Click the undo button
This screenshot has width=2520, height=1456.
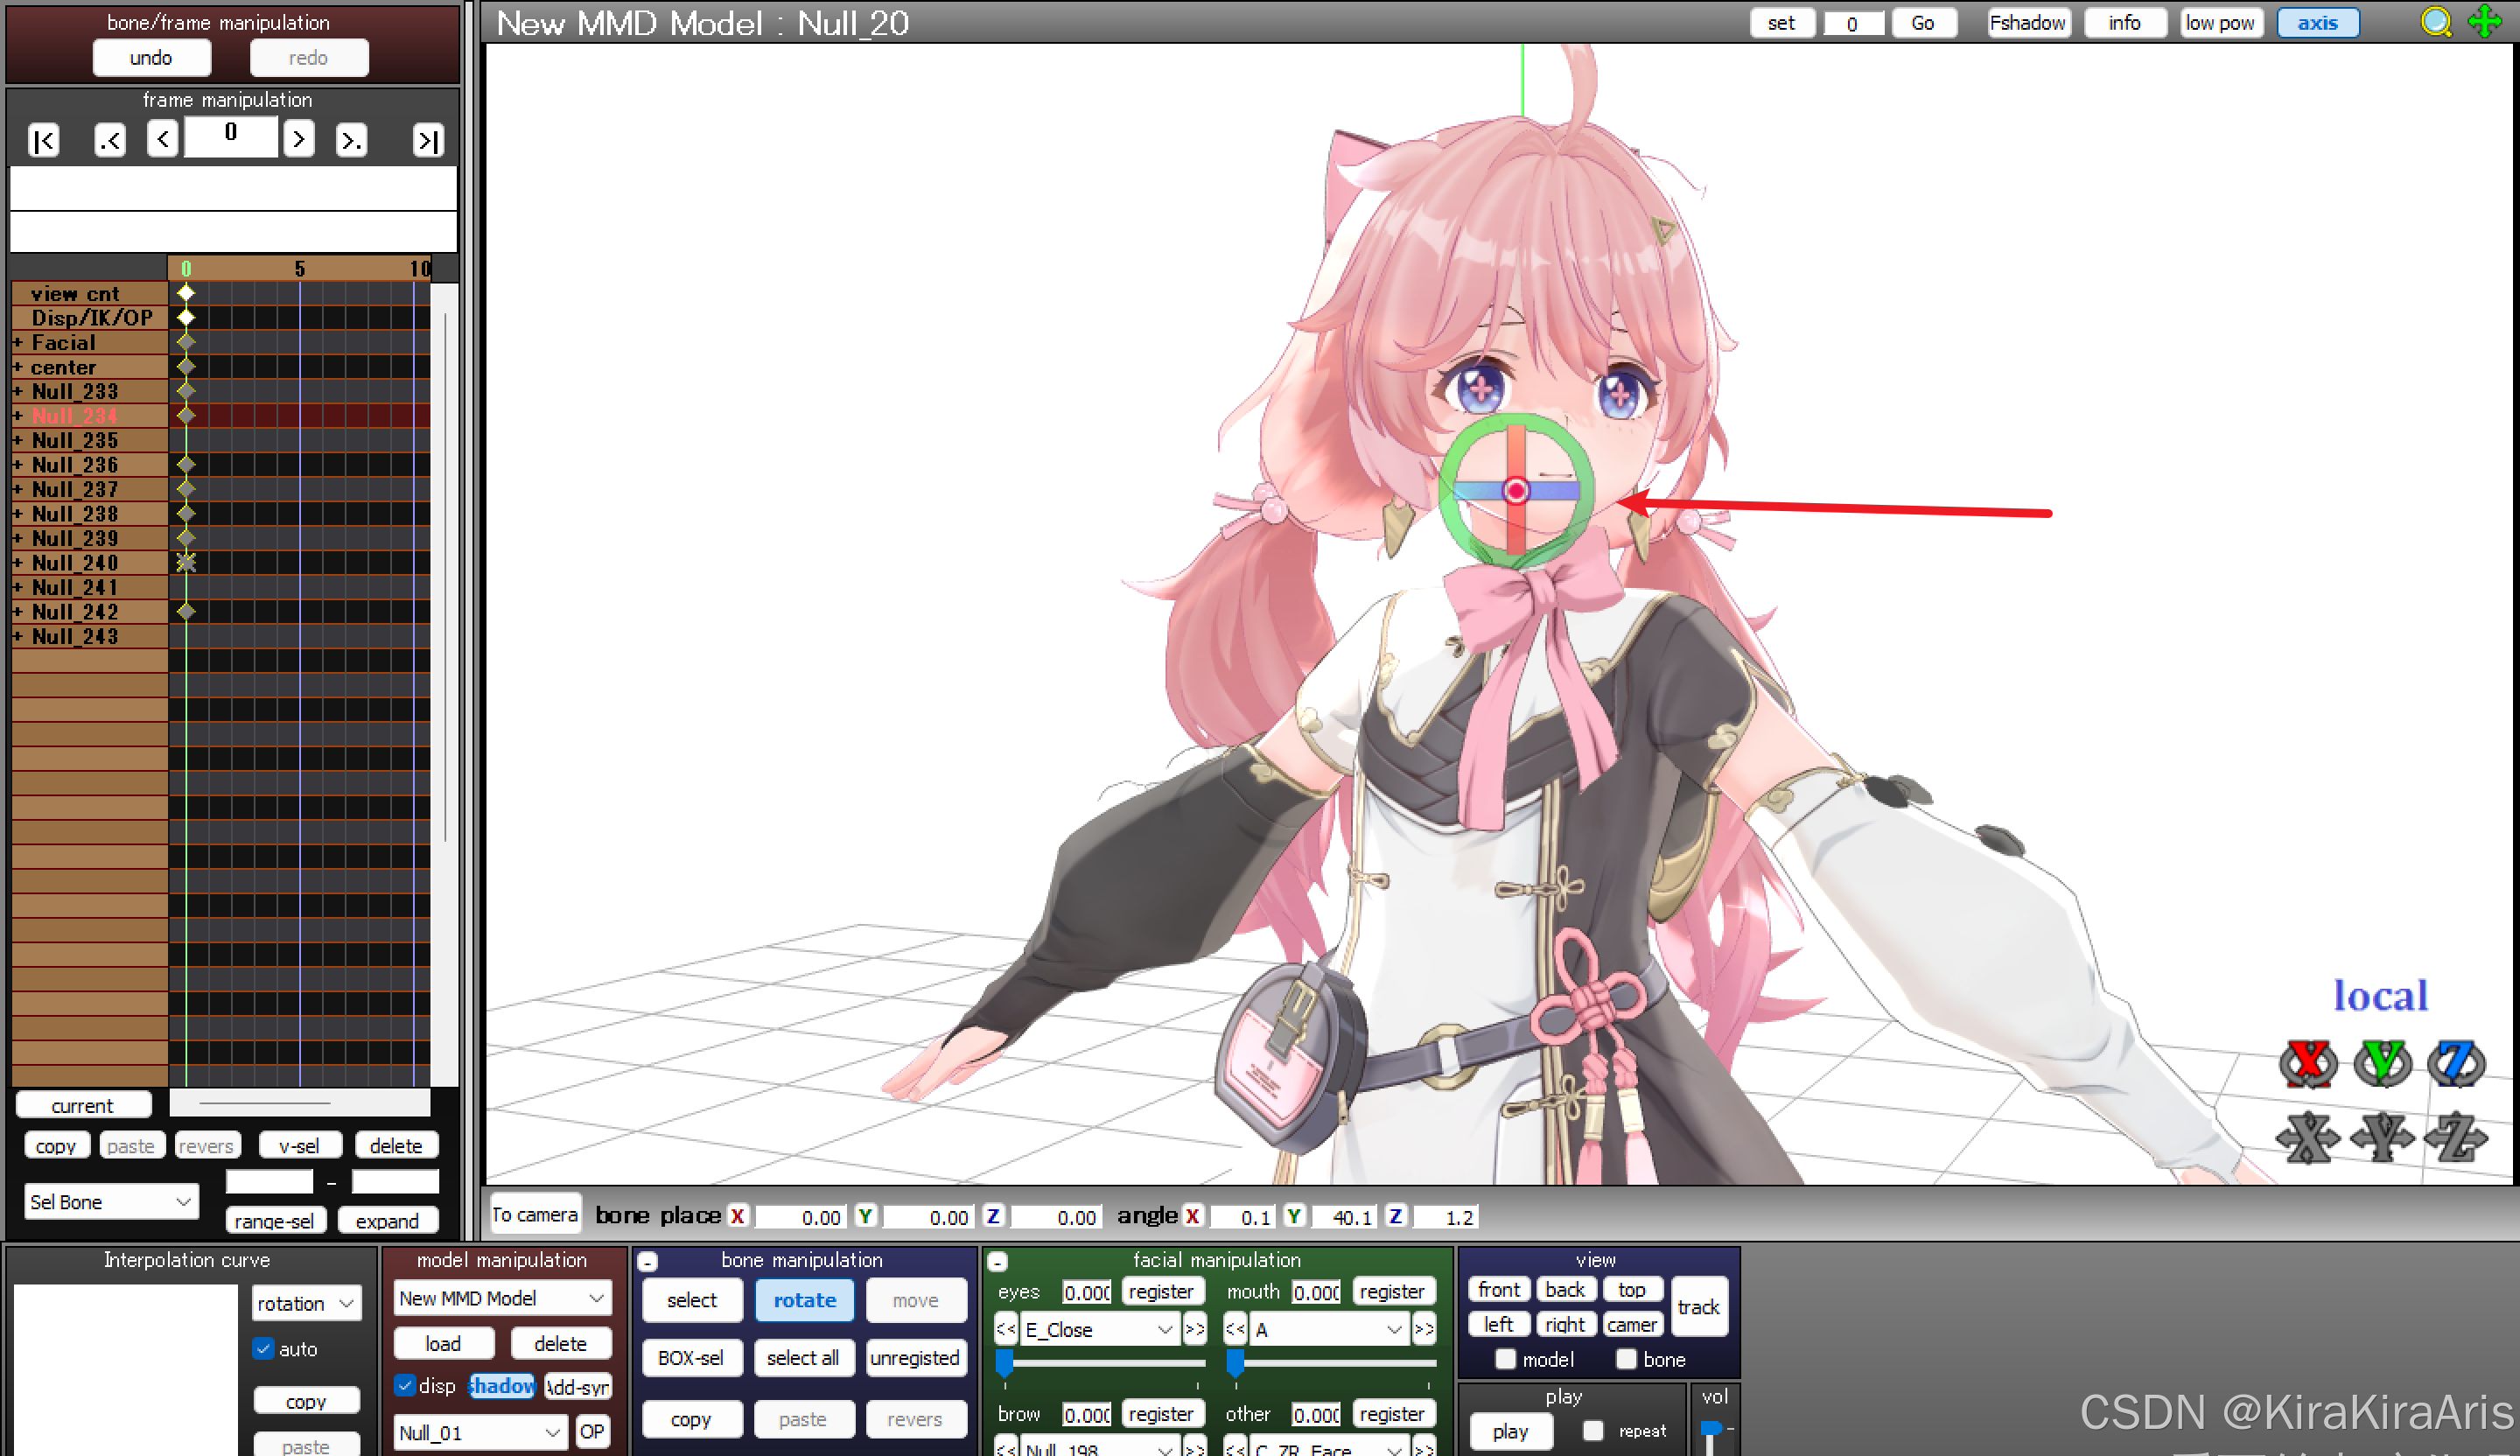[151, 58]
